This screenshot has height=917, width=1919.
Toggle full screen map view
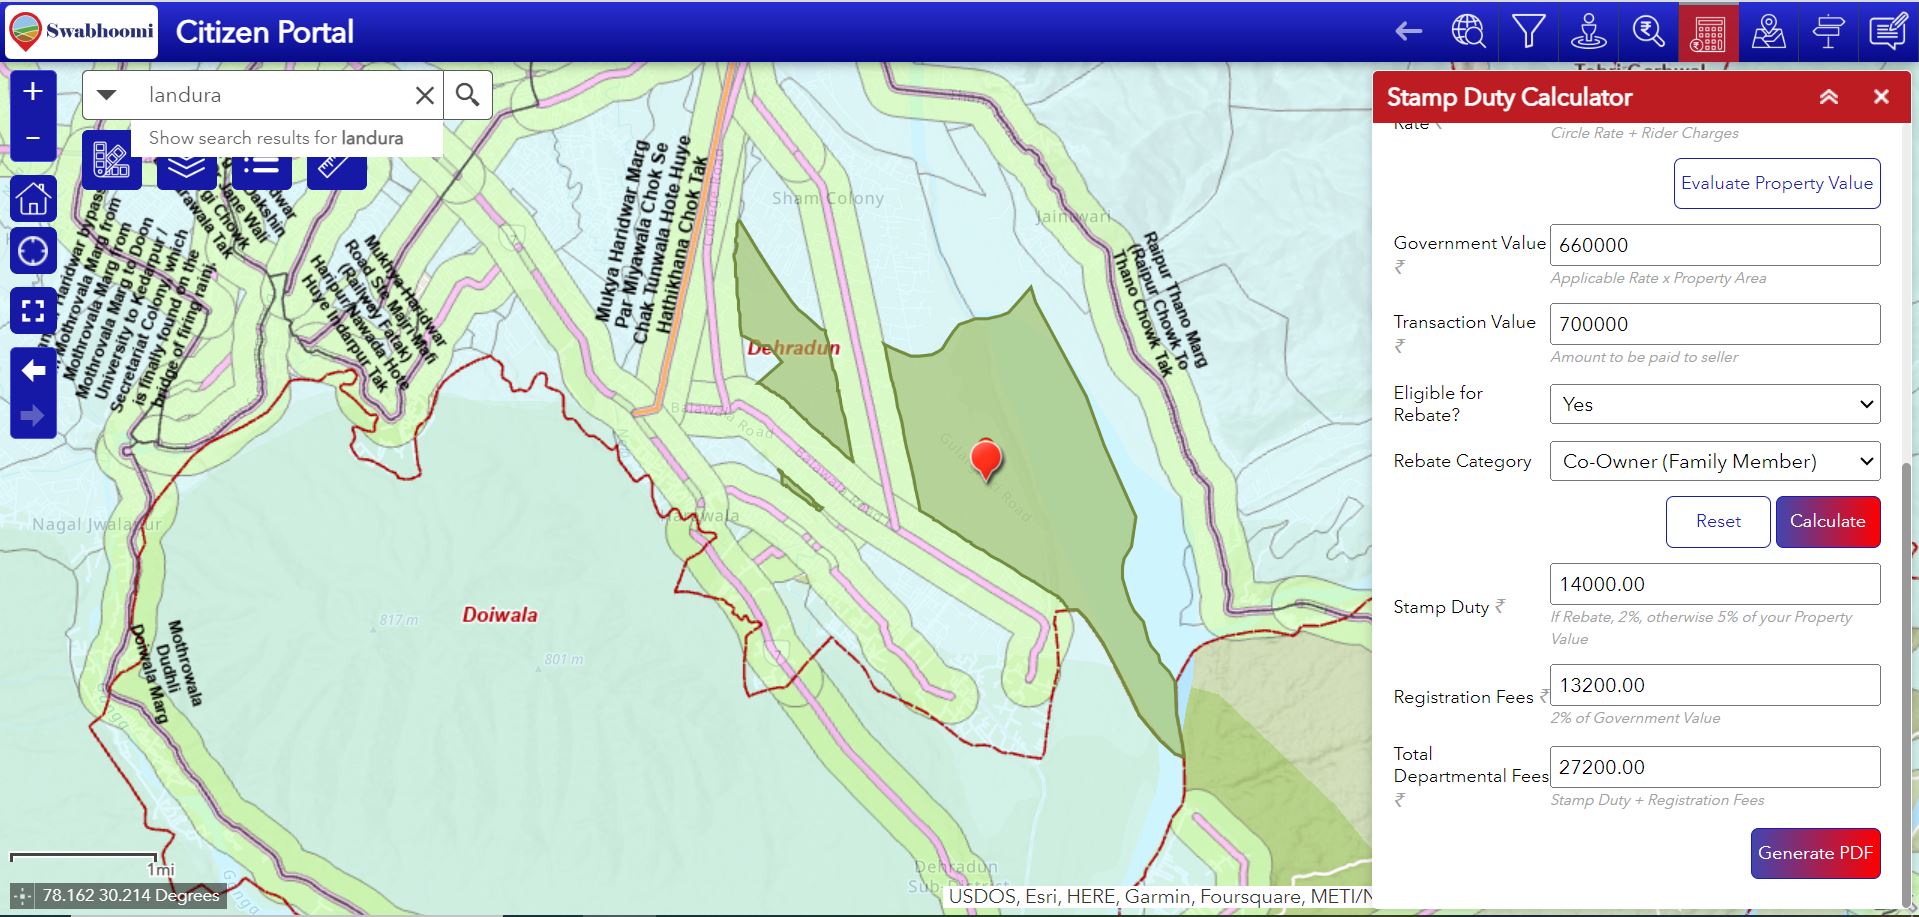[x=33, y=311]
